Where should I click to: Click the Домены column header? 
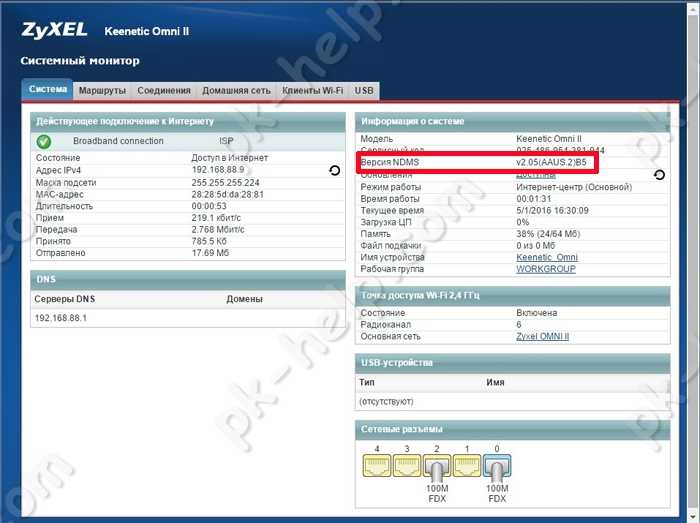tap(244, 299)
